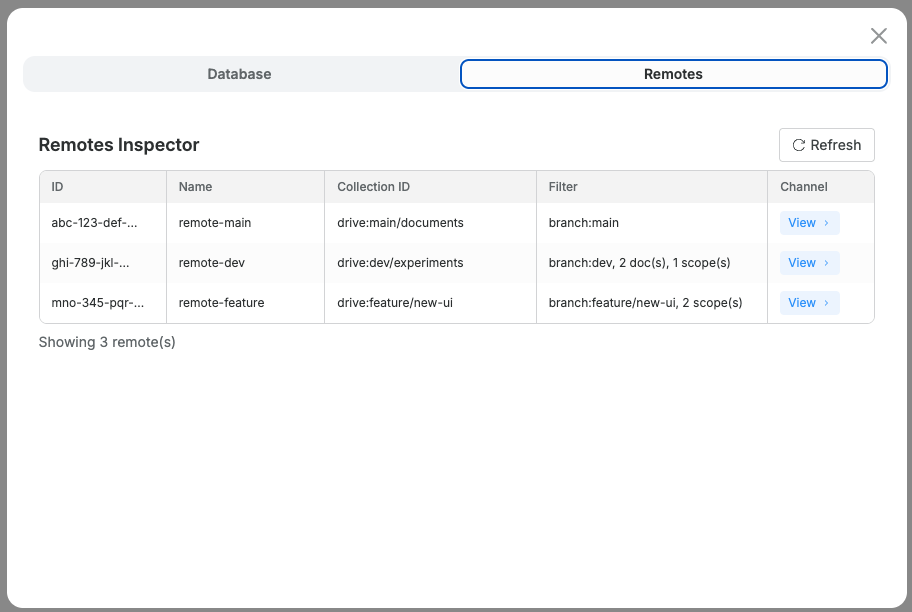
Task: Click the chevron on remote-dev's View button
Action: click(824, 262)
